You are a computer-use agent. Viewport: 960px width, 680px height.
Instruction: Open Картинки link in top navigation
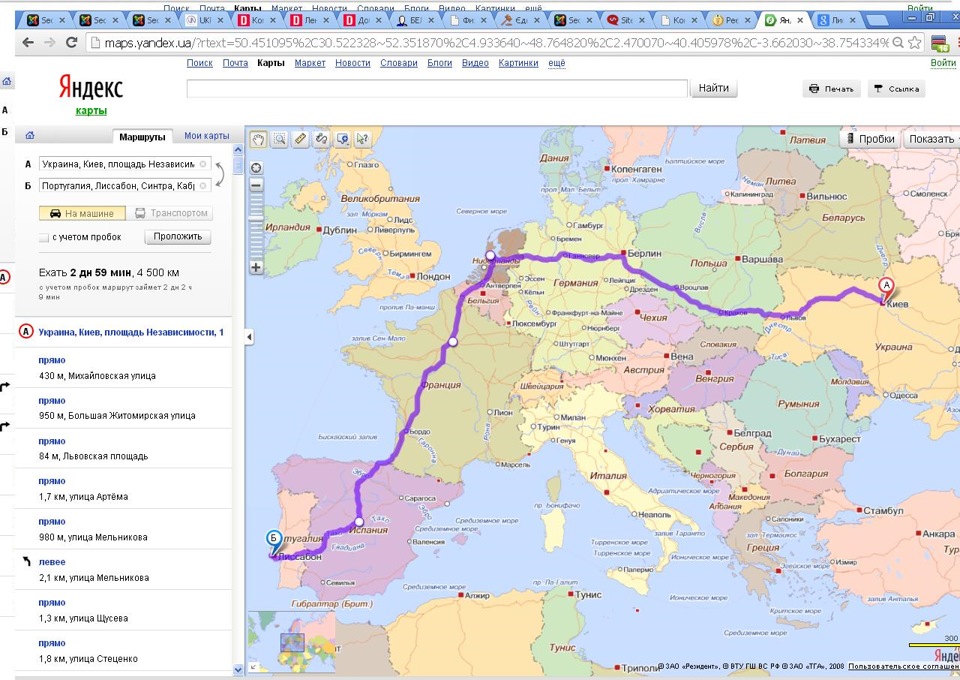pos(518,63)
